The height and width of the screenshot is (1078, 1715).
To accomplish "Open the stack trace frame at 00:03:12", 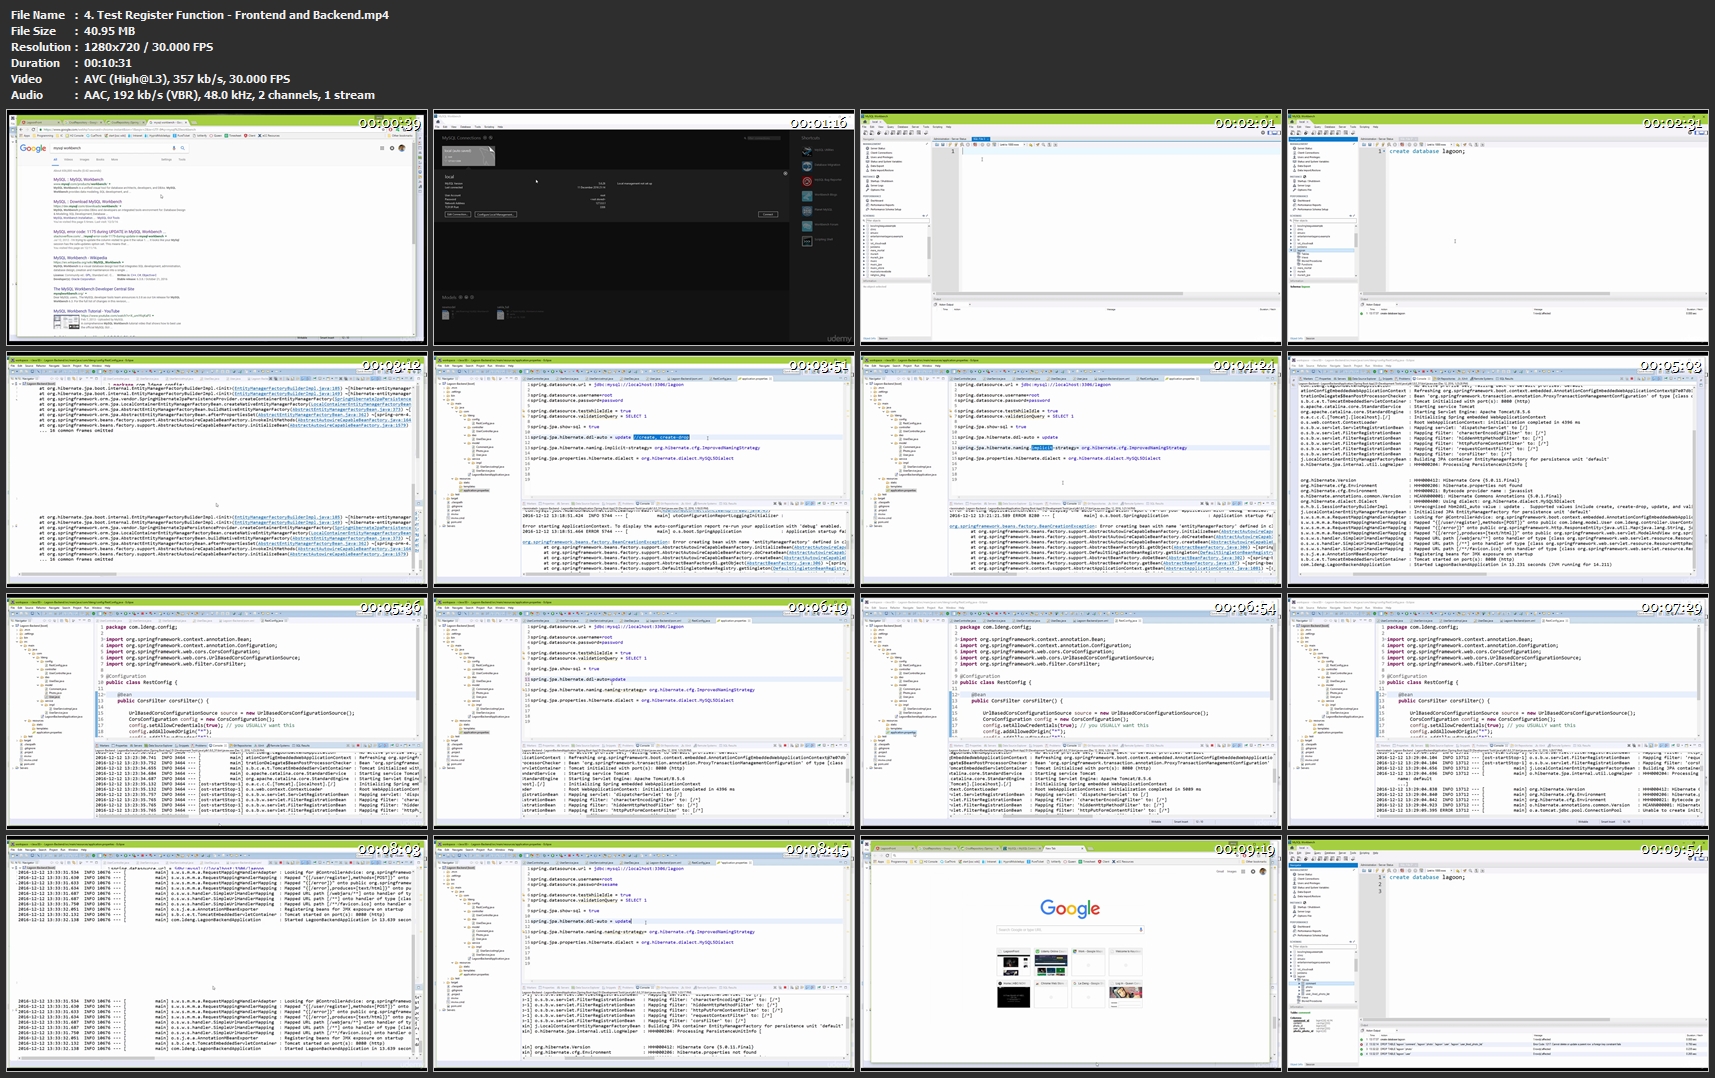I will coord(217,469).
